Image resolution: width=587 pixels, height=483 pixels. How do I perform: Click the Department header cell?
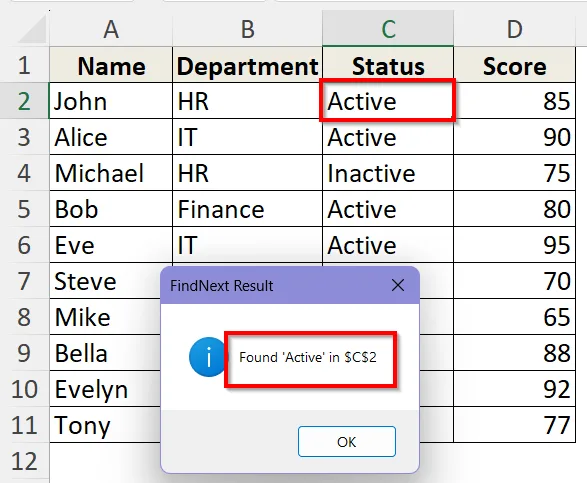pyautogui.click(x=247, y=65)
